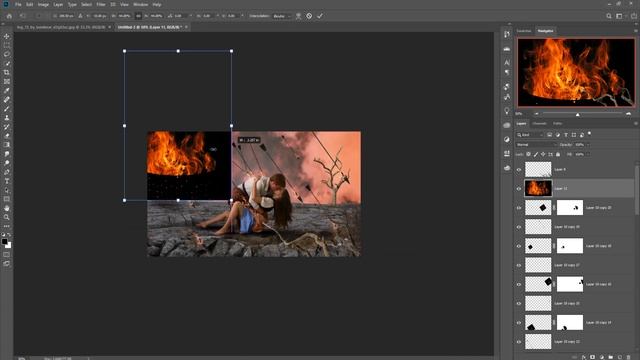Lock image pixels brush icon
640x360 pixels.
tap(536, 154)
